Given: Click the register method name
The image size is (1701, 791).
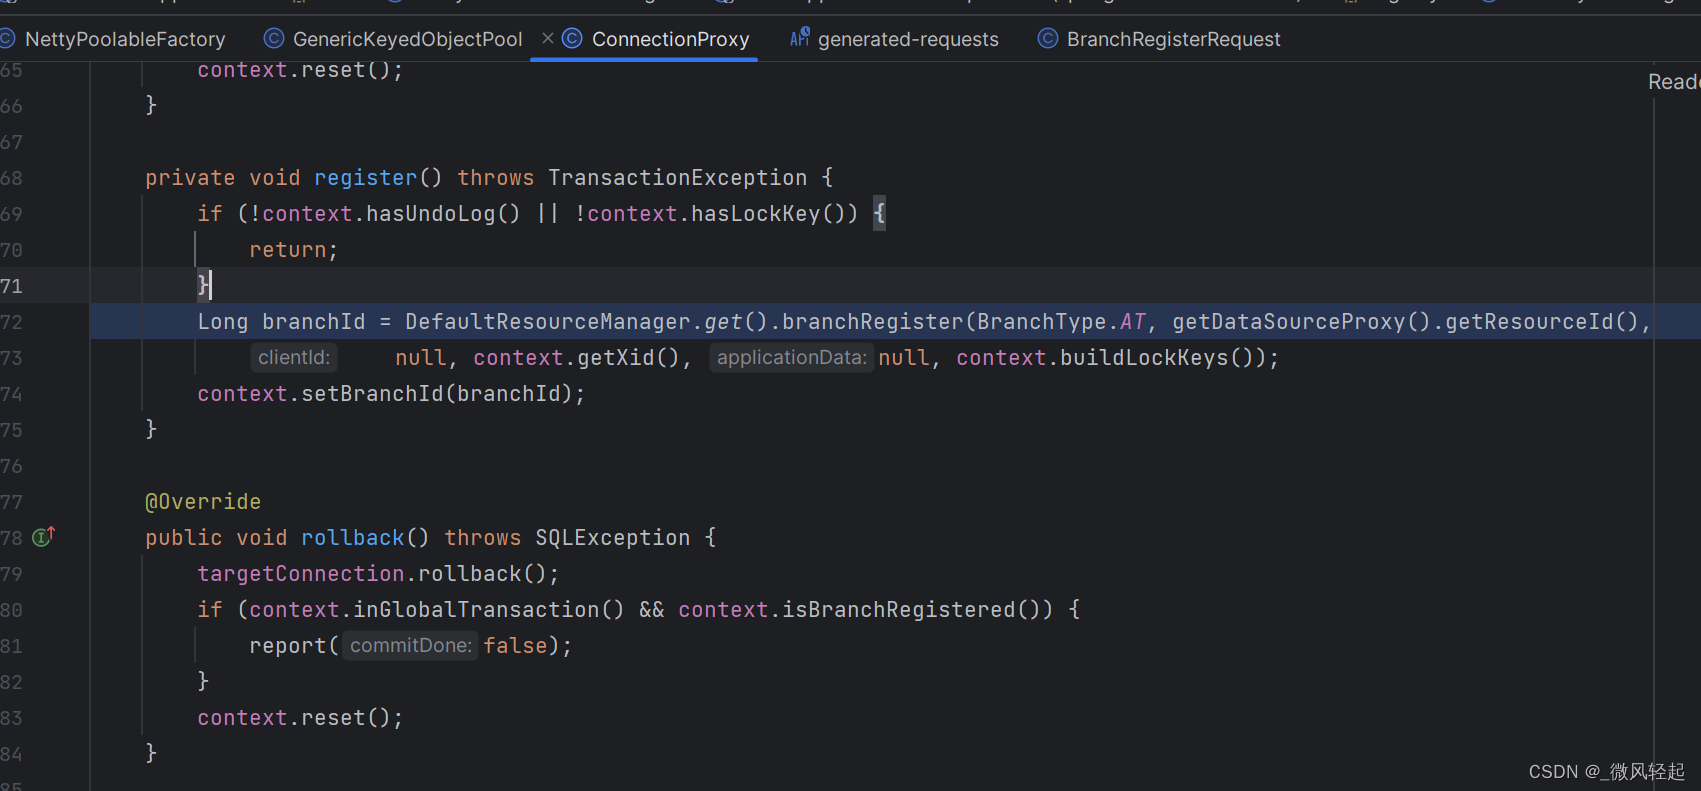Looking at the screenshot, I should coord(366,178).
